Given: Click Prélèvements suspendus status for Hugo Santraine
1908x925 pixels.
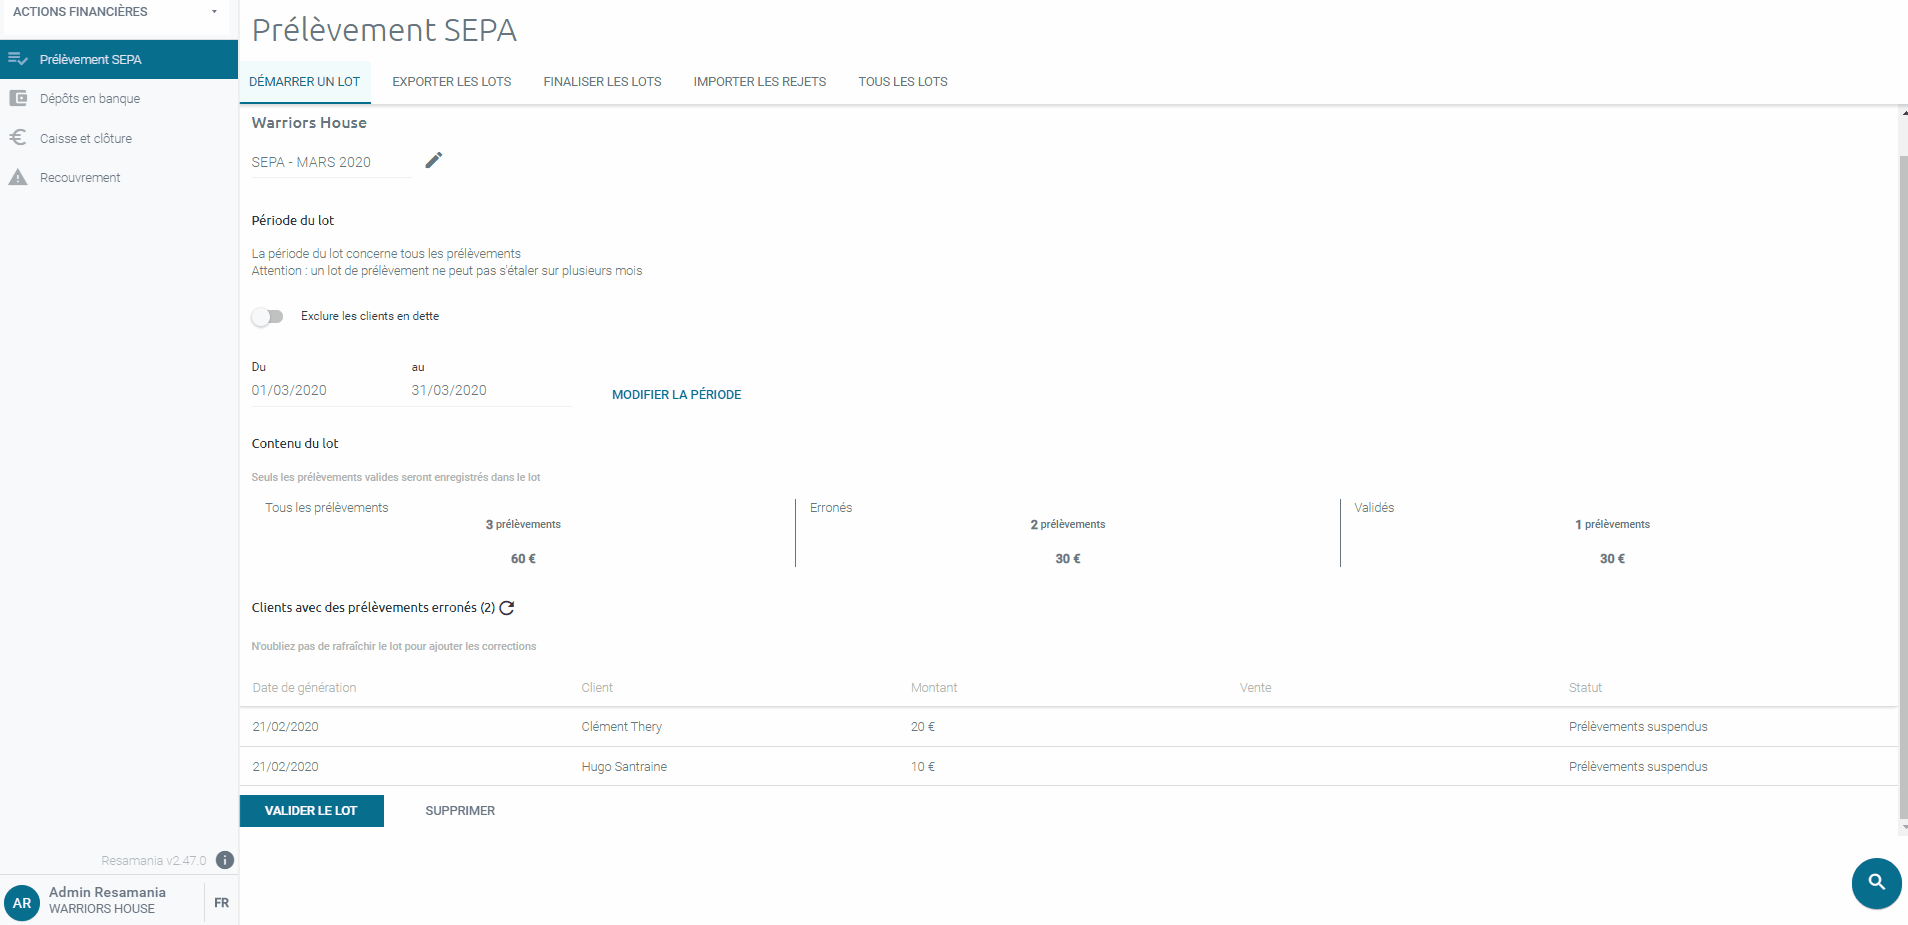Looking at the screenshot, I should [x=1638, y=767].
